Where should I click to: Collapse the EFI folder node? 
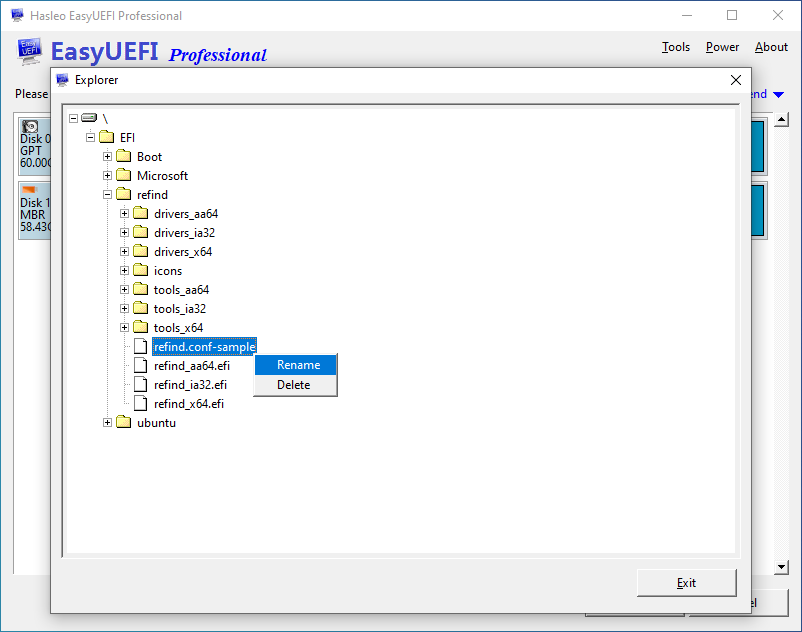click(91, 137)
